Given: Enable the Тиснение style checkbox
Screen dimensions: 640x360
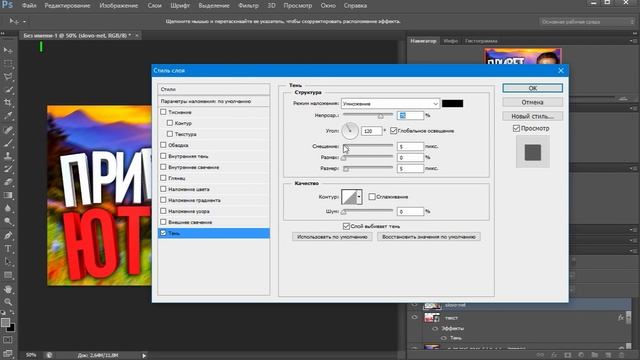Looking at the screenshot, I should tap(163, 112).
